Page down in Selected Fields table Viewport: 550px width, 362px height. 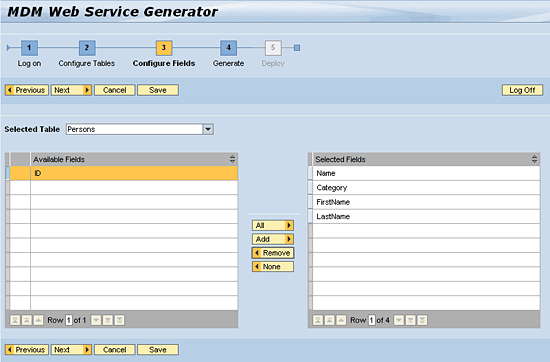(410, 320)
